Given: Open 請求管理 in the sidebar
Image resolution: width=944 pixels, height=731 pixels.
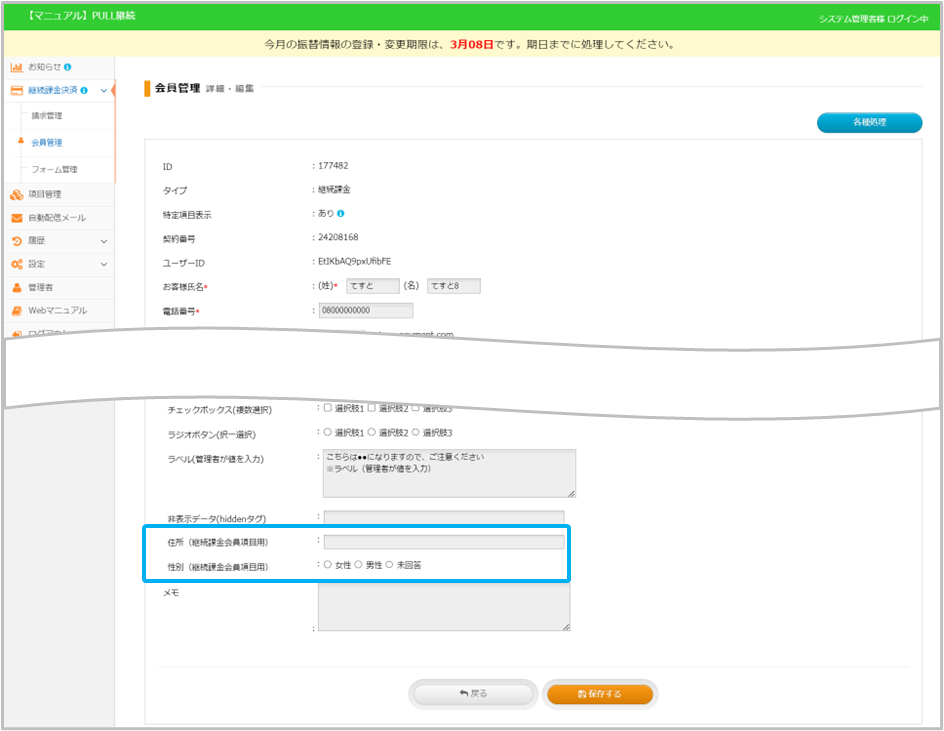Looking at the screenshot, I should click(47, 116).
